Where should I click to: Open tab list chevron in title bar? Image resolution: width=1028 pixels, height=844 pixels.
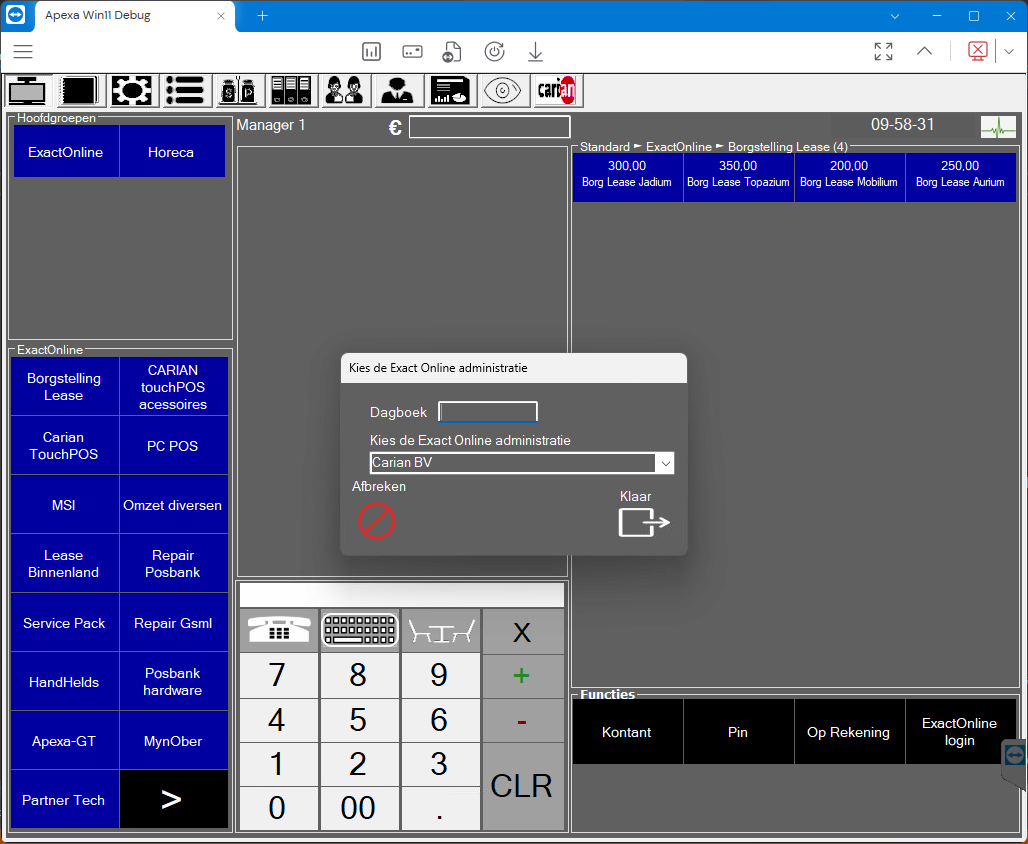click(895, 16)
